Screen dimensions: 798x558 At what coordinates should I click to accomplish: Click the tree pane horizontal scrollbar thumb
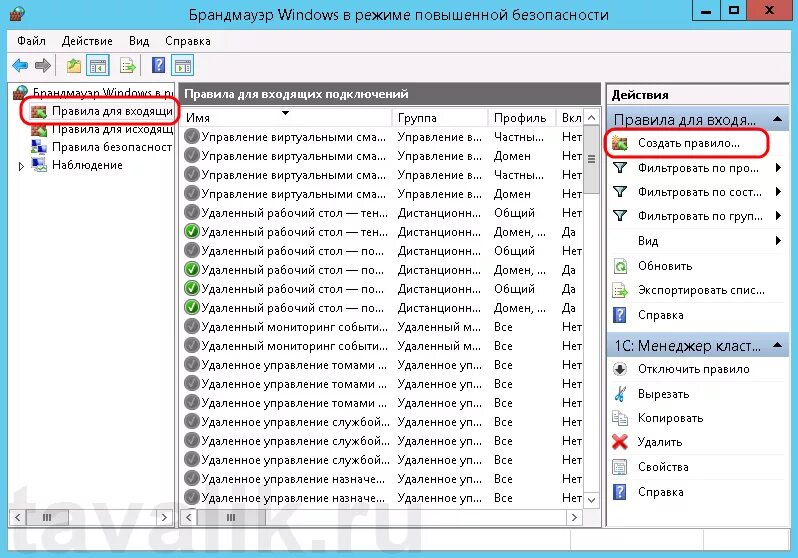47,518
